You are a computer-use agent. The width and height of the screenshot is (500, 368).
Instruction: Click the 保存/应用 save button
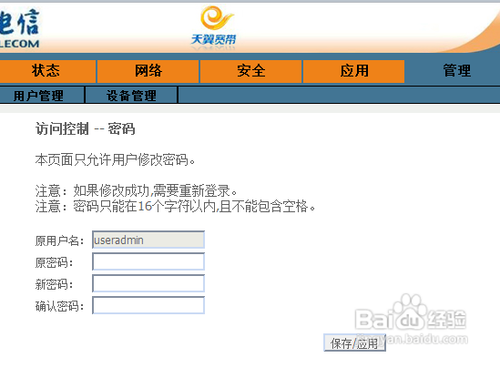[355, 343]
